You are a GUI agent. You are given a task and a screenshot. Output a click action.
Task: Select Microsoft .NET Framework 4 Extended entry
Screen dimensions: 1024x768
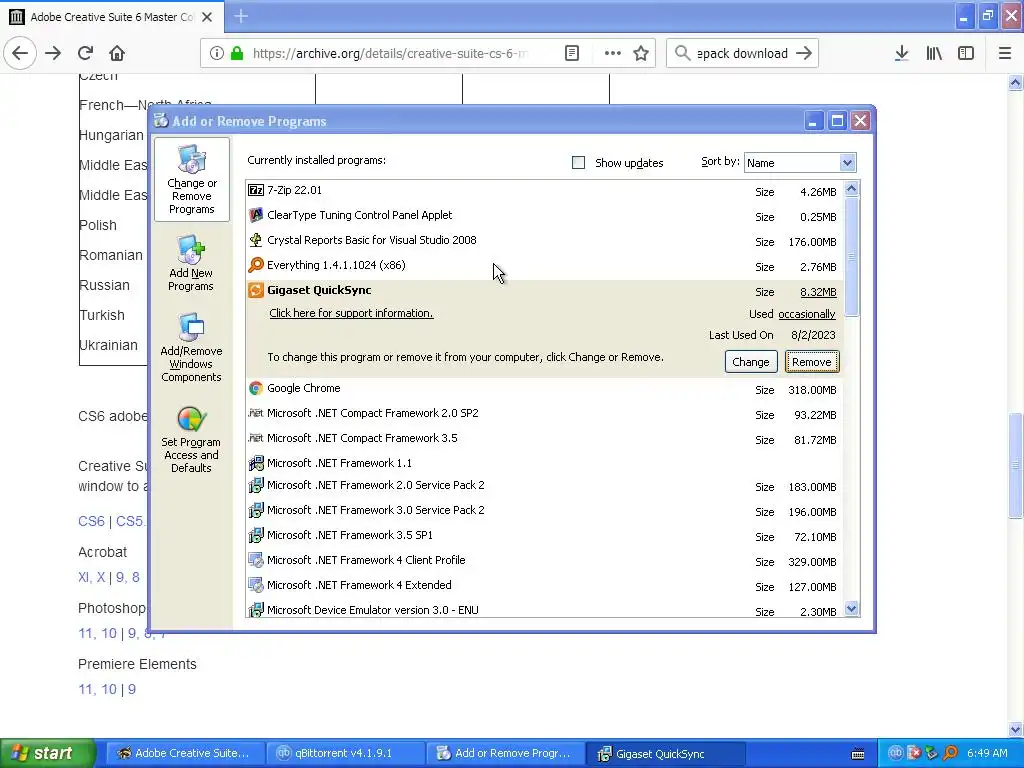544,585
